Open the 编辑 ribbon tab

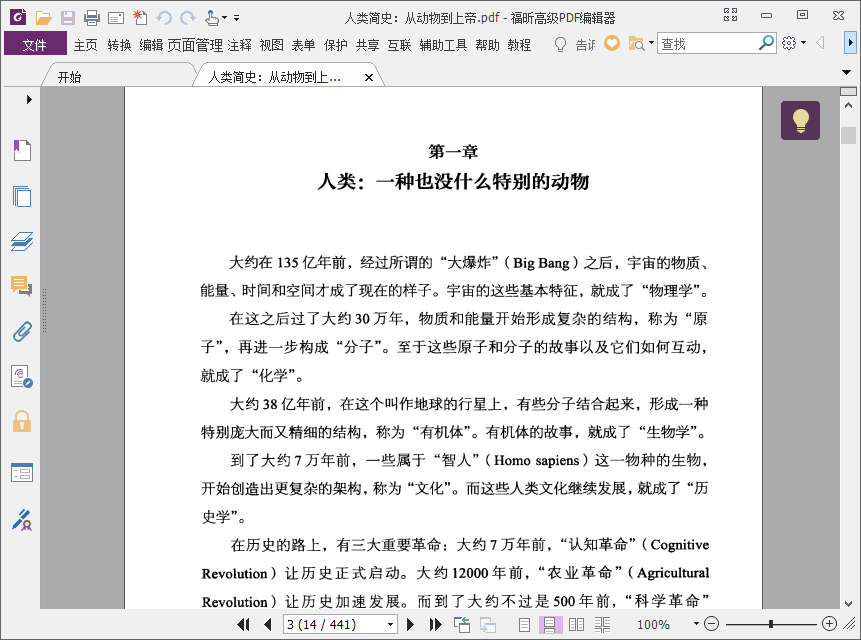151,45
